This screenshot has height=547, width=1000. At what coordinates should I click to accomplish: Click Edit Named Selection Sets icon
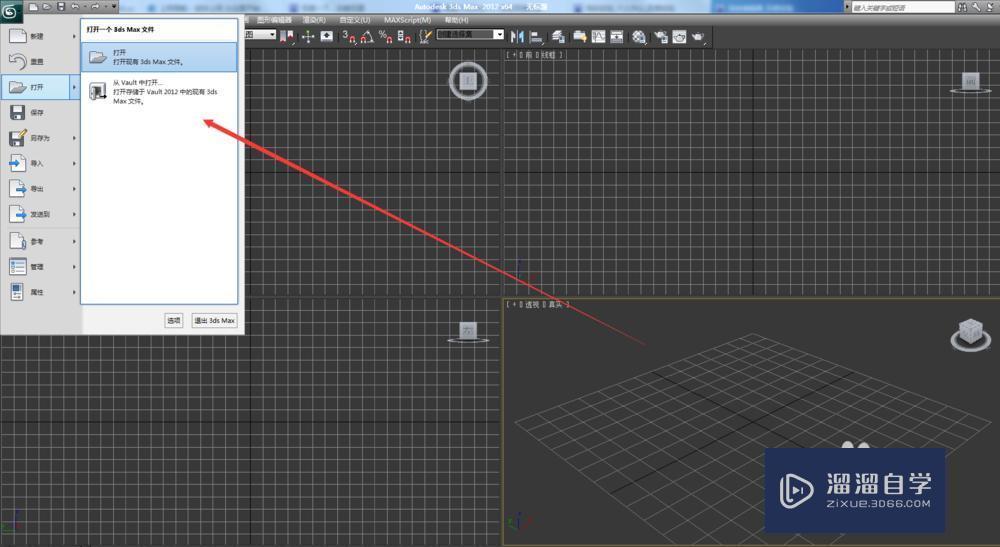(x=425, y=36)
